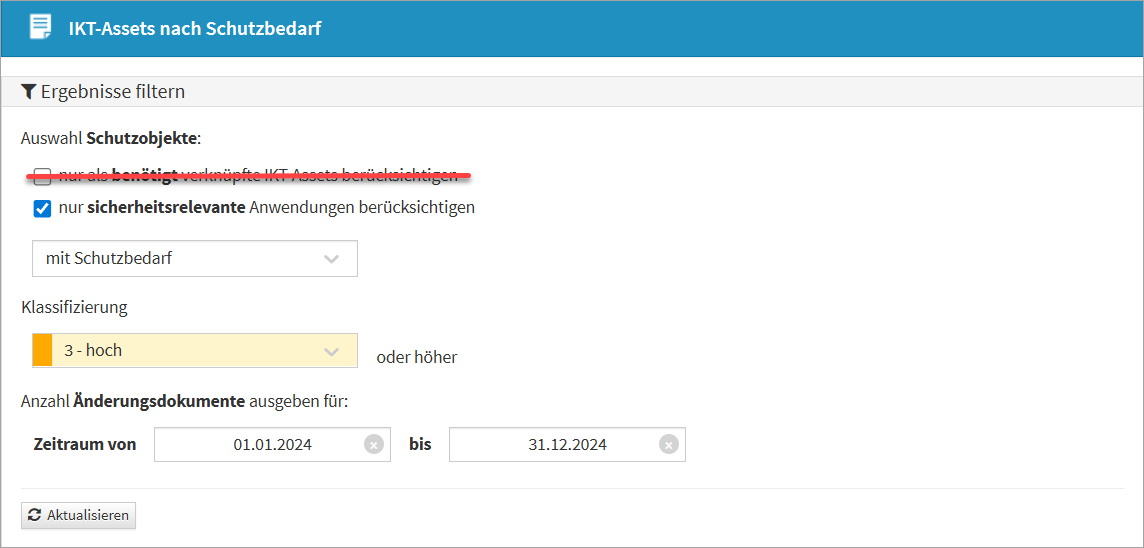Click the refresh arrows icon beside Aktualisieren
1144x548 pixels.
coord(35,515)
